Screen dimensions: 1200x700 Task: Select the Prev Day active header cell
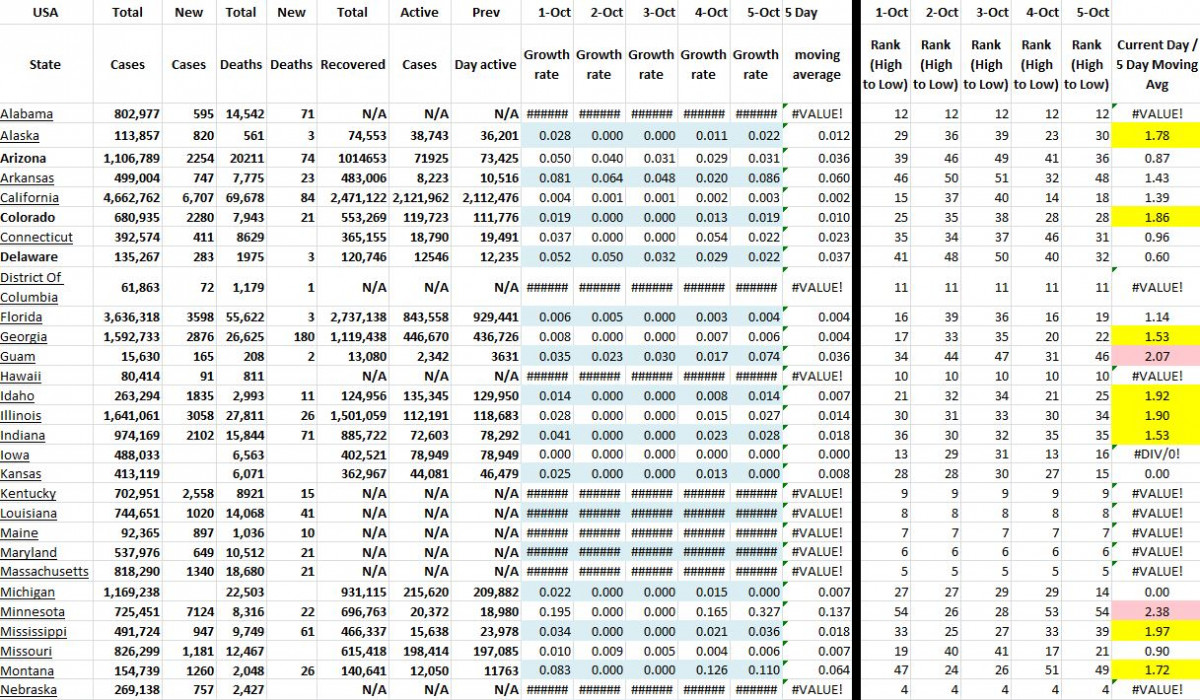tap(484, 64)
